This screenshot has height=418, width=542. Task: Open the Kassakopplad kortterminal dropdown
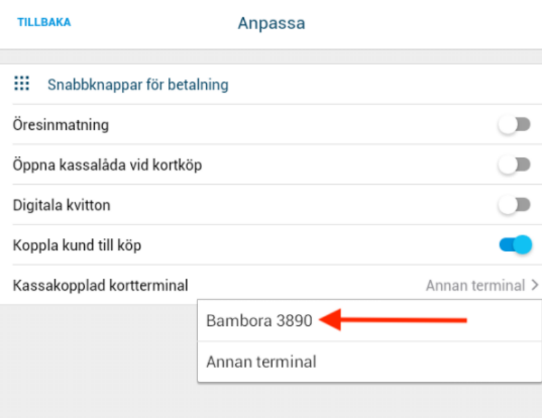[271, 285]
